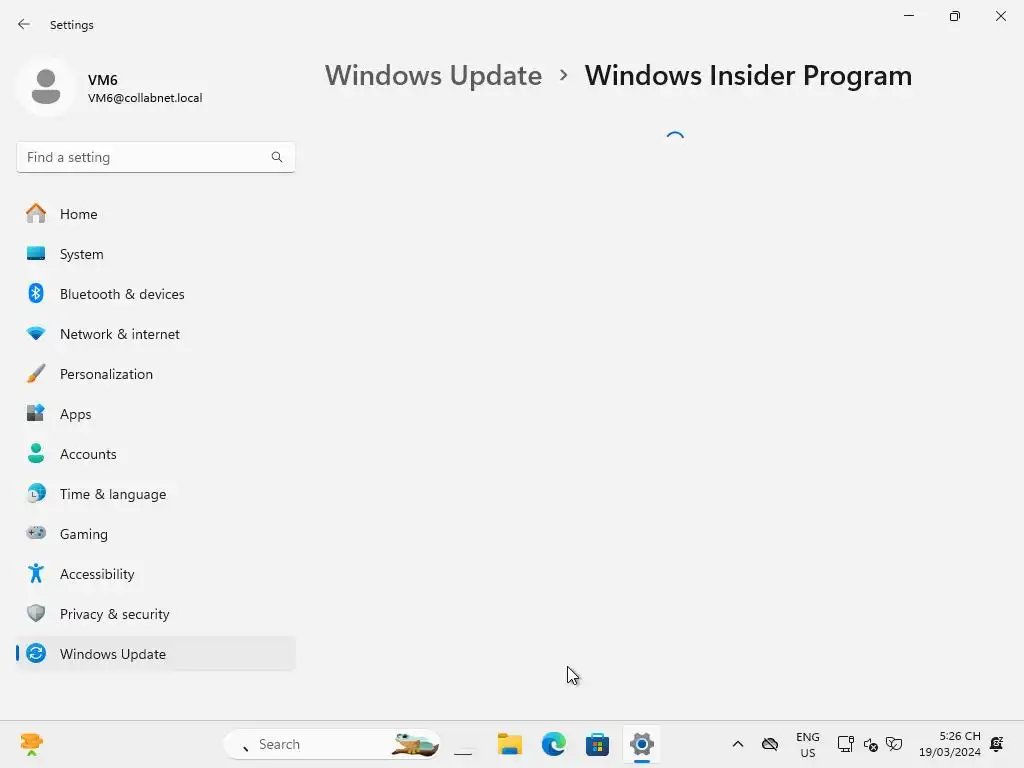This screenshot has height=768, width=1024.
Task: Show hidden tray icons chevron
Action: 738,744
